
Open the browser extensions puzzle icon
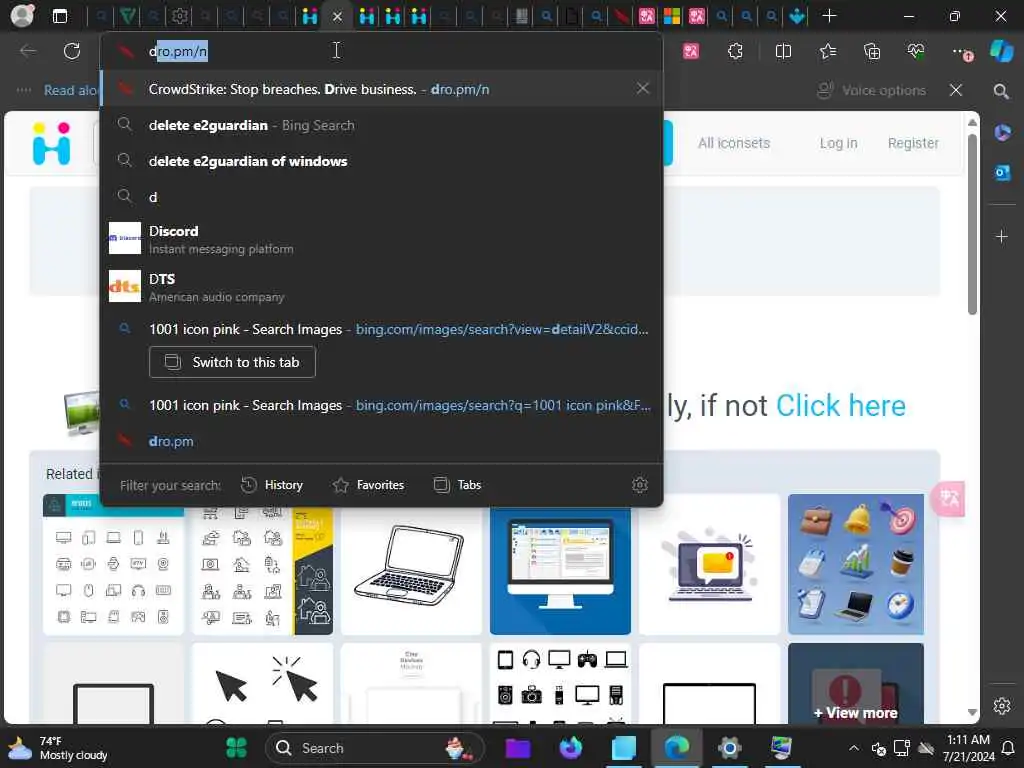coord(735,52)
